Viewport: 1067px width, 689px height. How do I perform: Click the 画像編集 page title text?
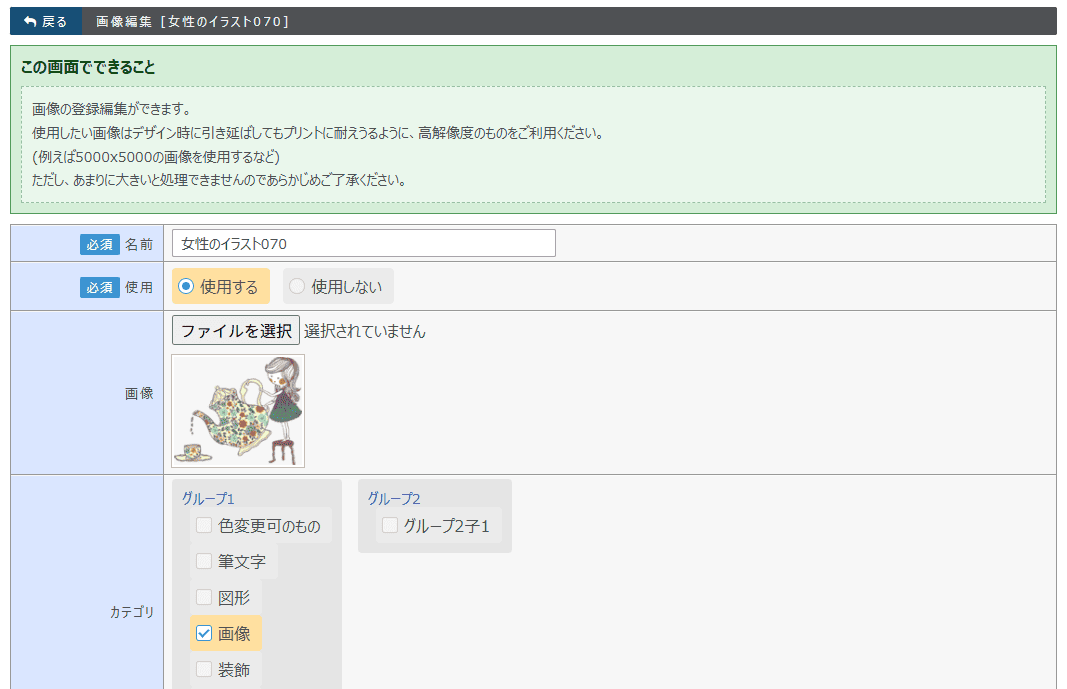tap(192, 21)
